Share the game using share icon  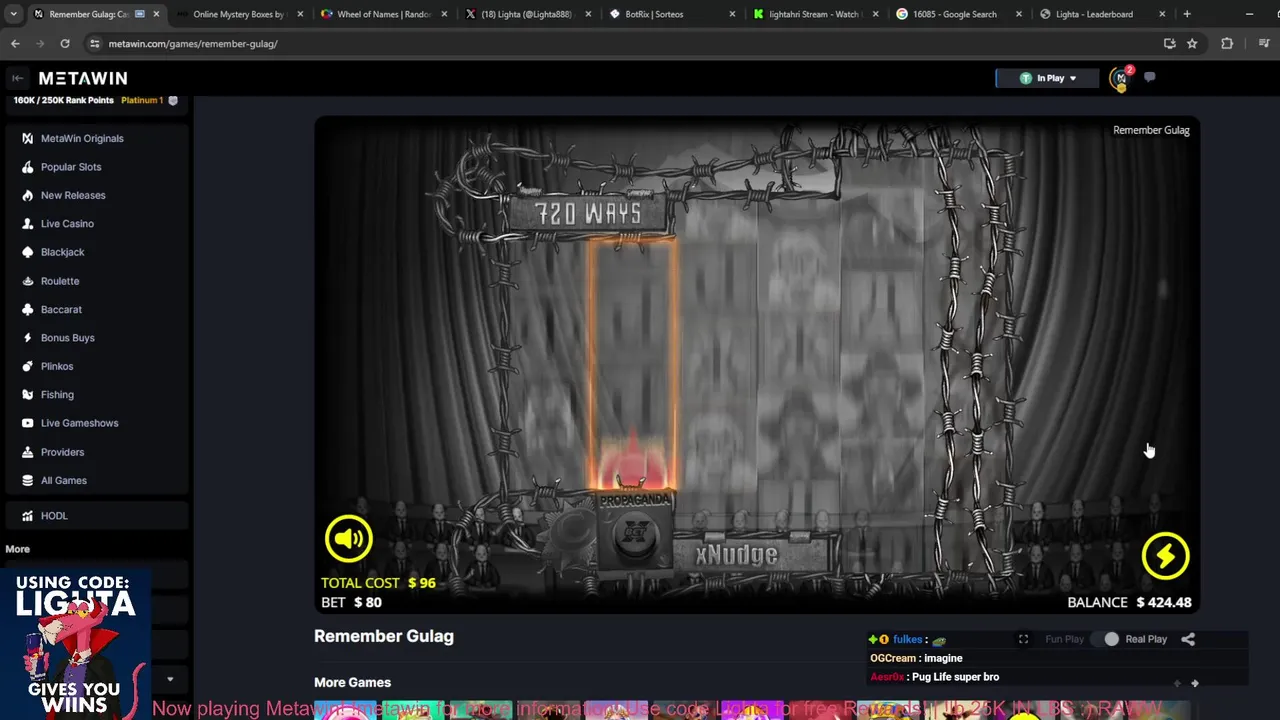pos(1188,639)
